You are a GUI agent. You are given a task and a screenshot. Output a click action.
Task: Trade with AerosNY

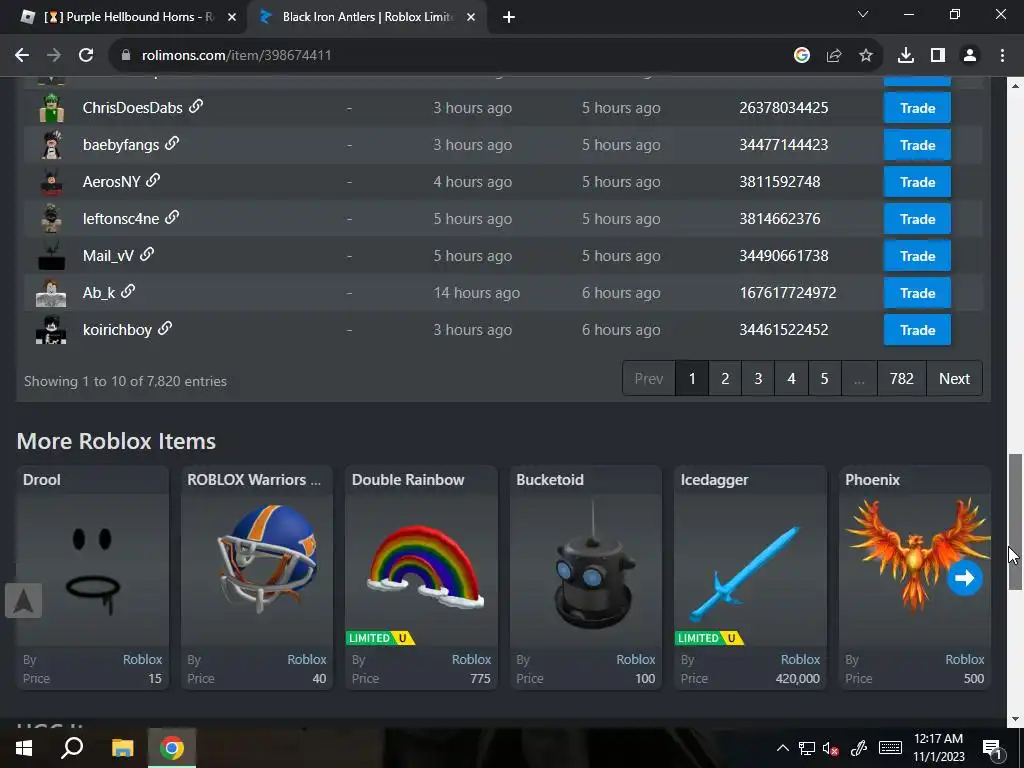click(x=917, y=182)
